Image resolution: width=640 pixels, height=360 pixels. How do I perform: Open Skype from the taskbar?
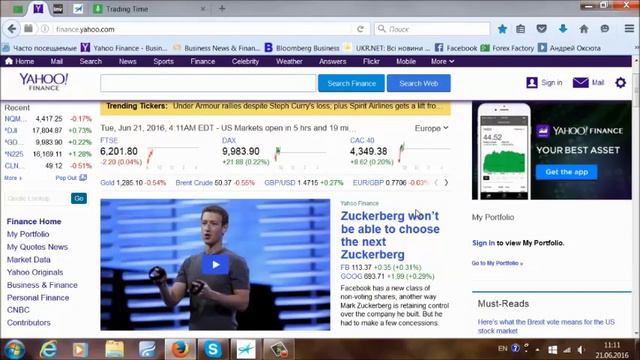(x=213, y=349)
